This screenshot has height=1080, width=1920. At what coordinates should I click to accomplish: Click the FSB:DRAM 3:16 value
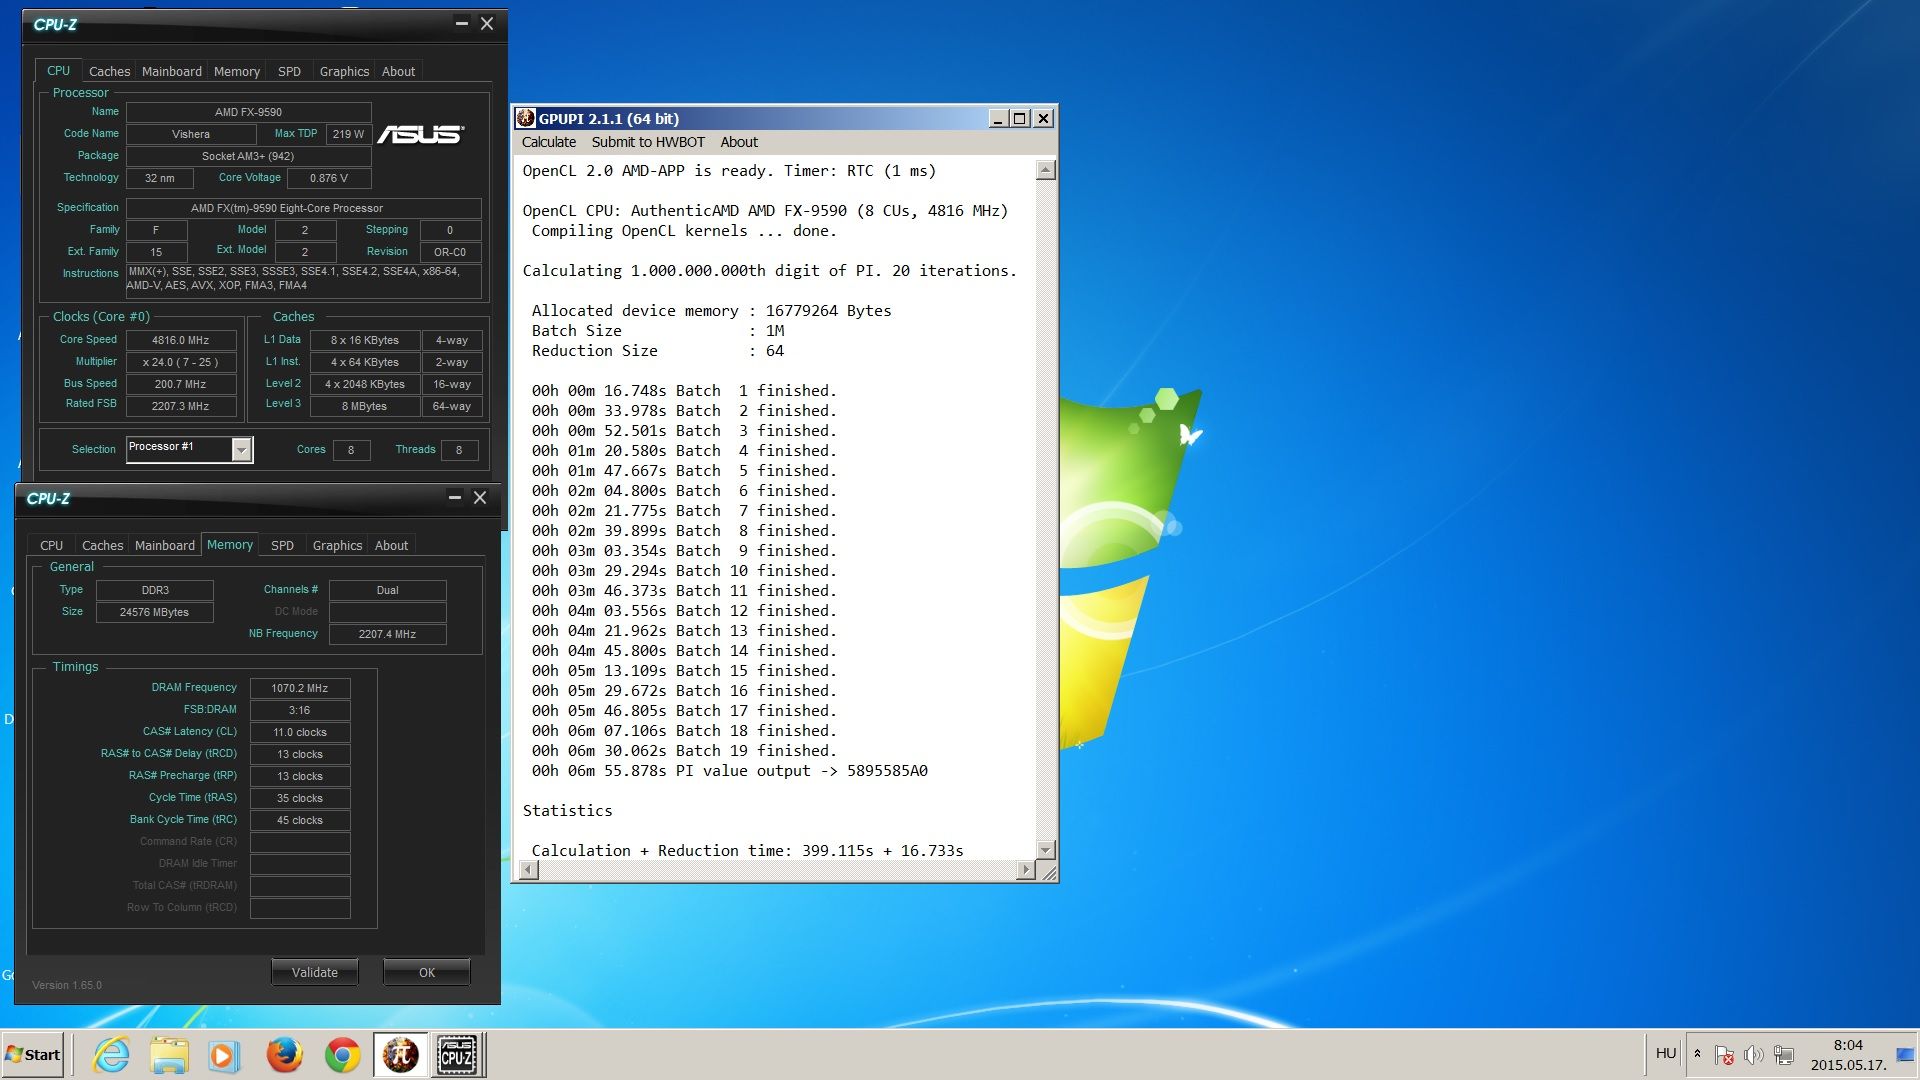pyautogui.click(x=300, y=710)
